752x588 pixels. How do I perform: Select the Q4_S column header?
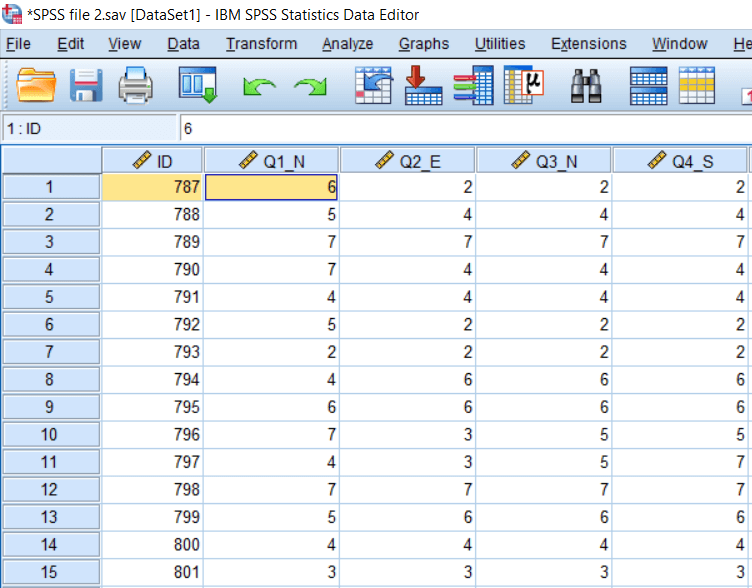click(x=680, y=161)
